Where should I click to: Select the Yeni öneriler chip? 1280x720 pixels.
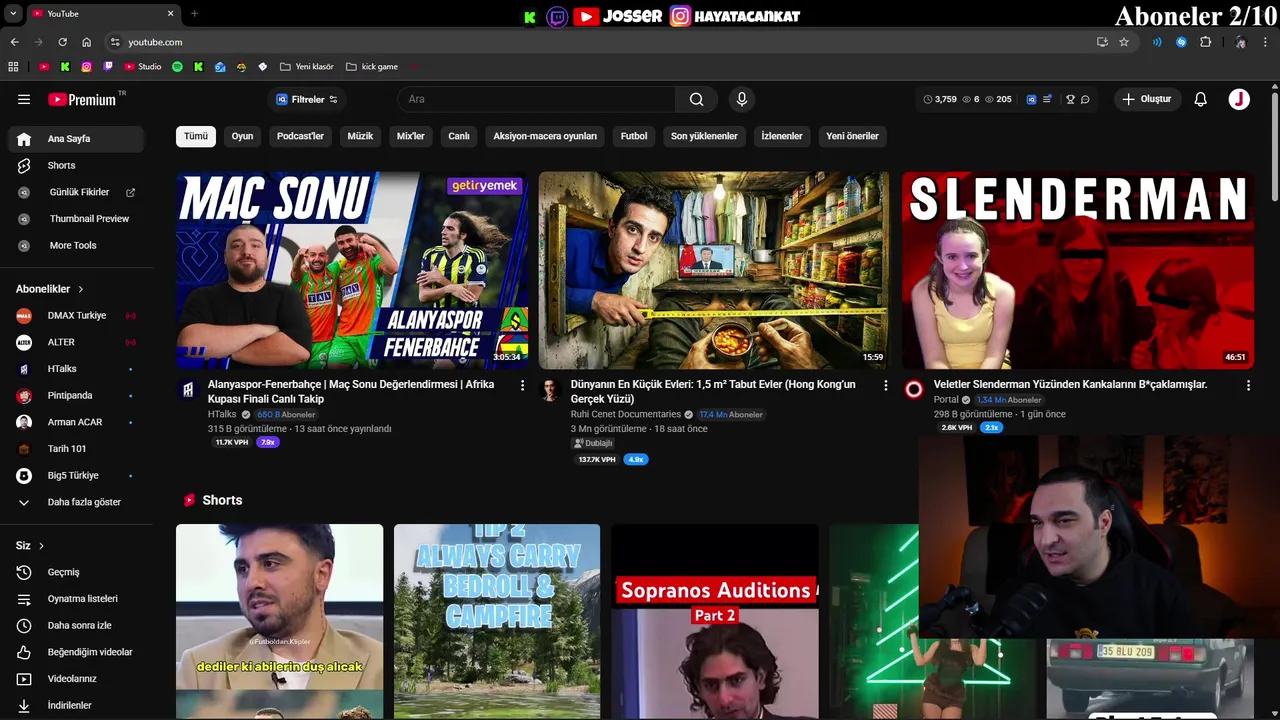[852, 136]
